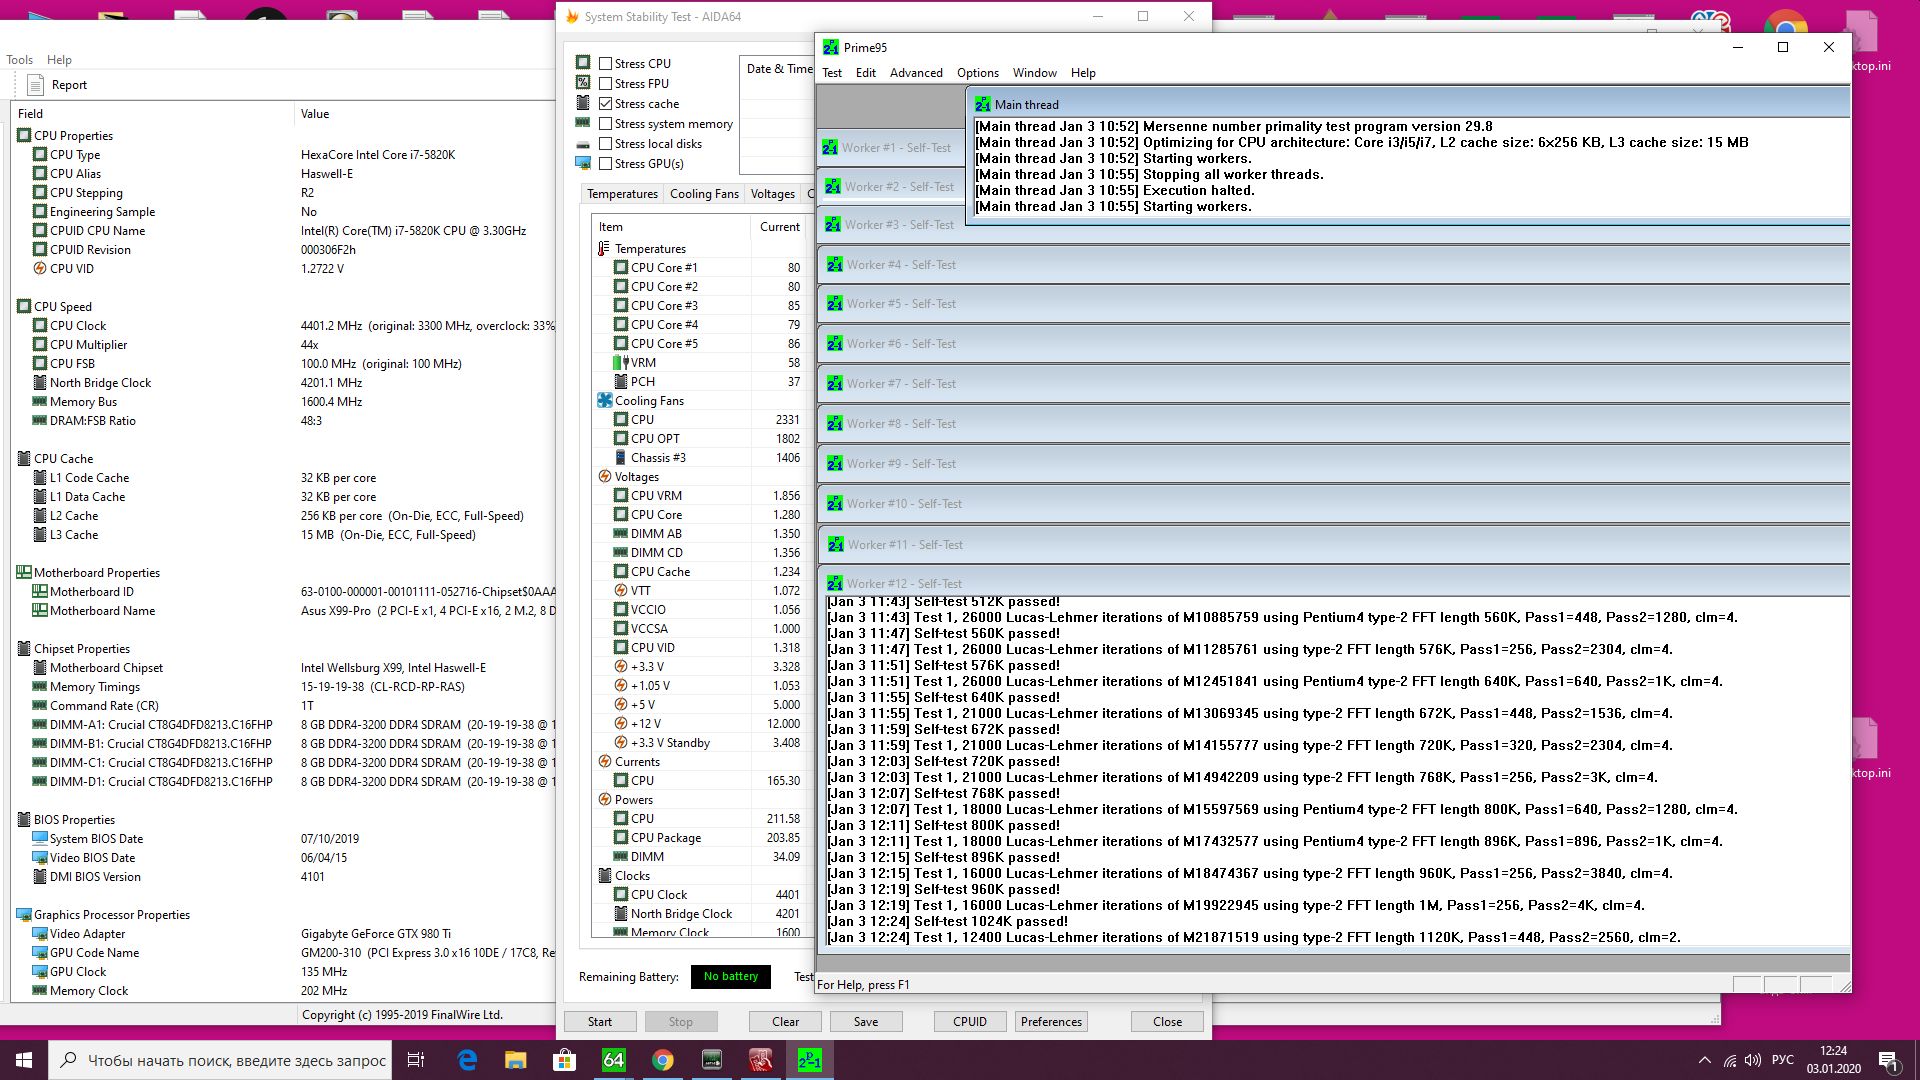Open the Advanced menu in Prime95
This screenshot has width=1920, height=1080.
915,73
